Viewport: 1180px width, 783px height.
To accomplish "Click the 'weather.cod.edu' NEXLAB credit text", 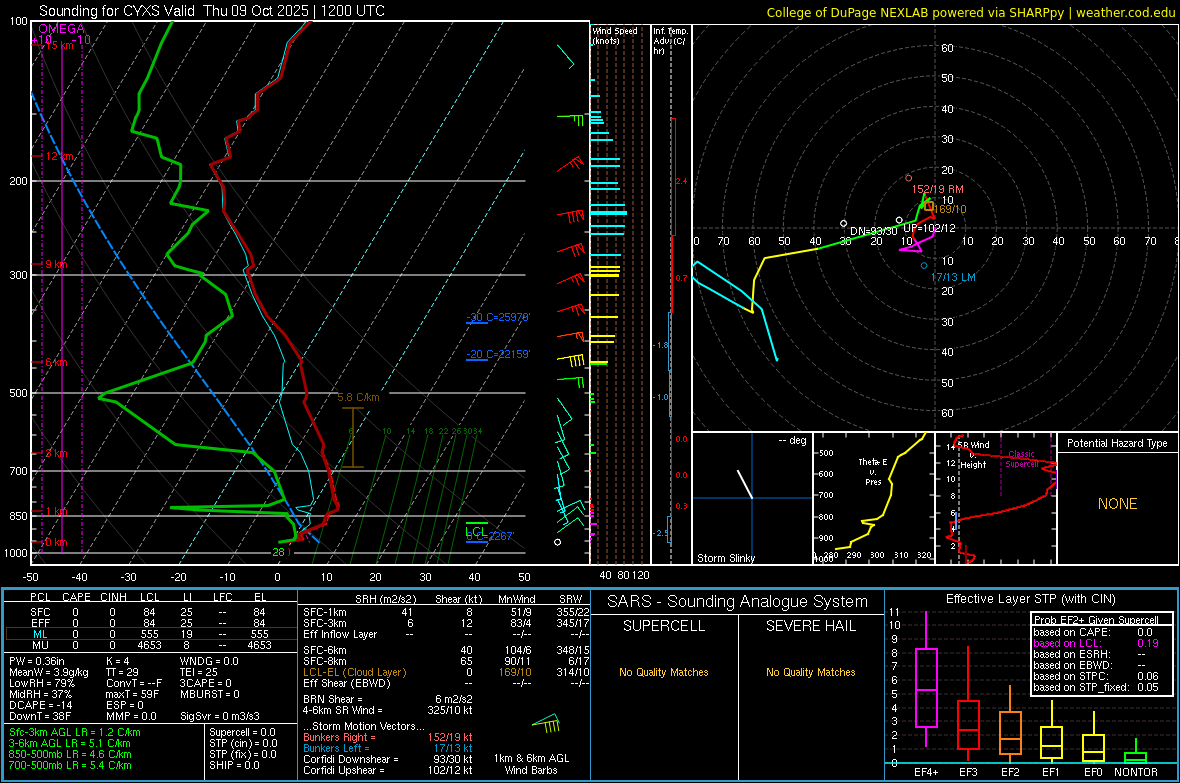I will (1125, 12).
